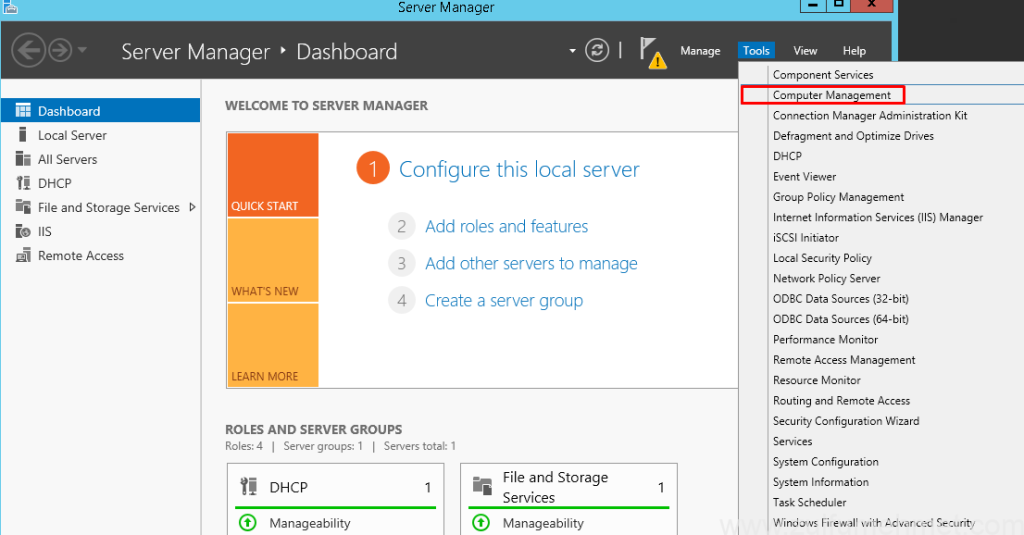Click Add other servers to manage link

(532, 263)
